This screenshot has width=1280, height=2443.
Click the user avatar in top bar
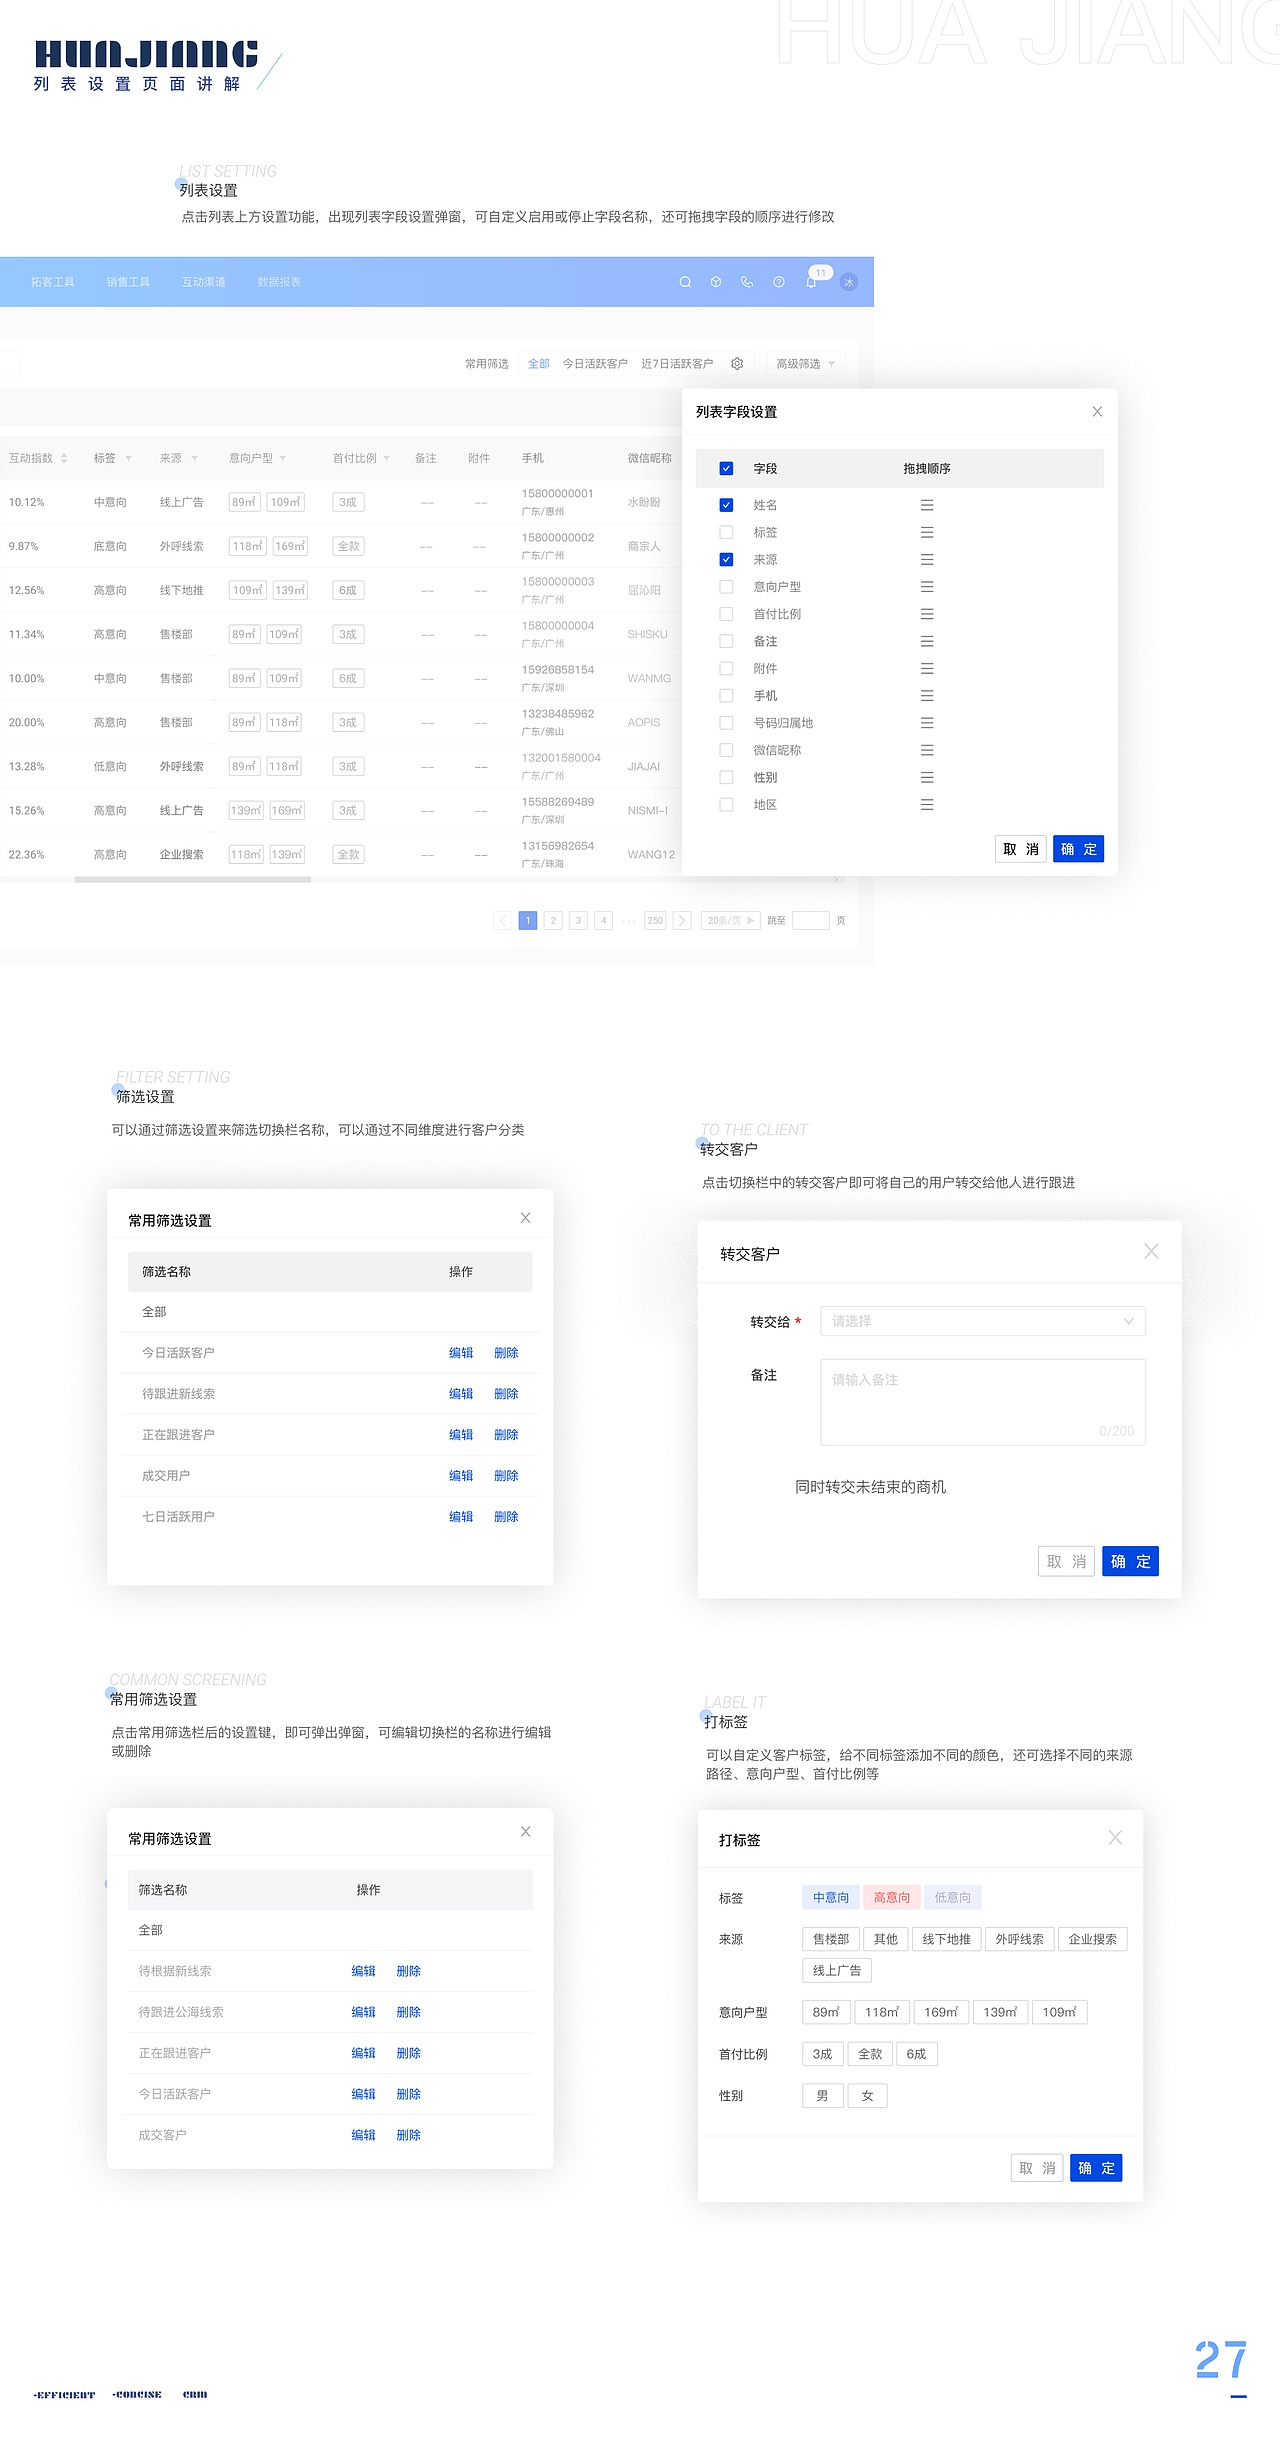pyautogui.click(x=849, y=282)
